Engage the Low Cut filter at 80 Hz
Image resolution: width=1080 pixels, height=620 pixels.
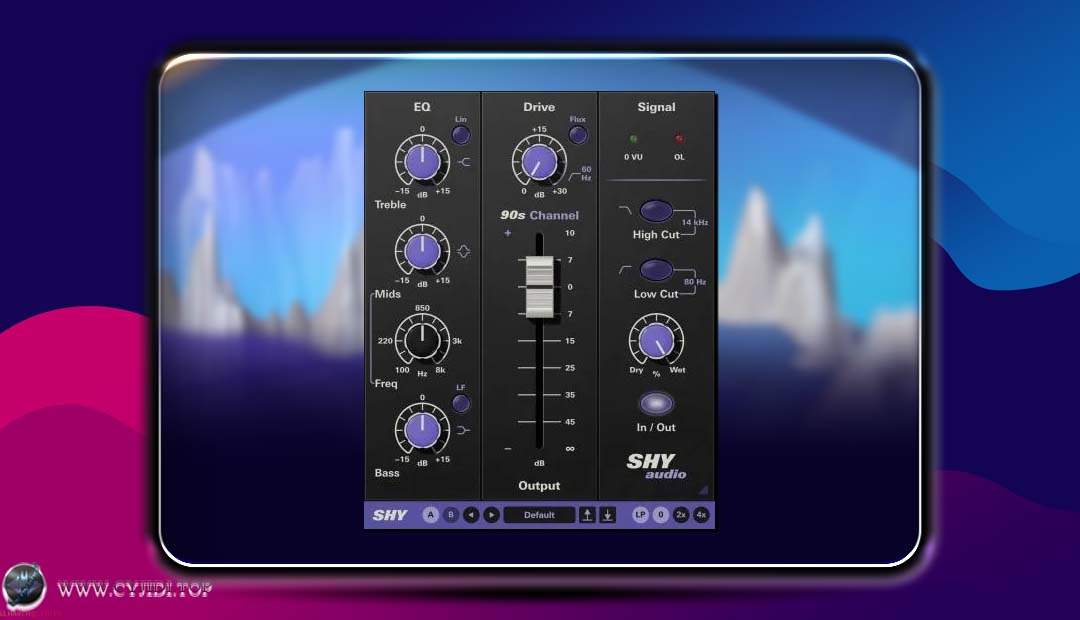[x=655, y=269]
